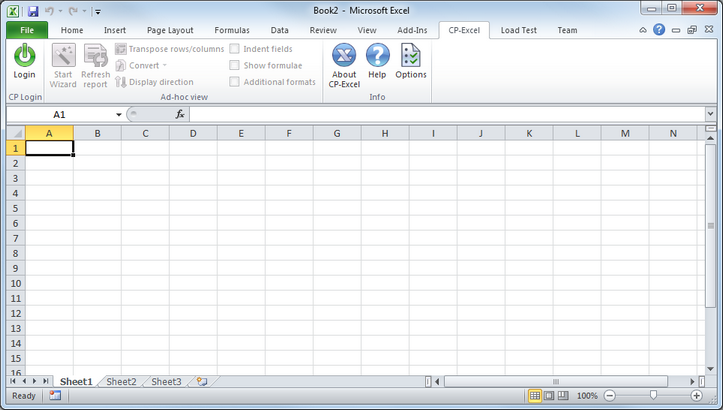Toggle Additional formats checkbox
Image resolution: width=723 pixels, height=410 pixels.
pyautogui.click(x=234, y=82)
